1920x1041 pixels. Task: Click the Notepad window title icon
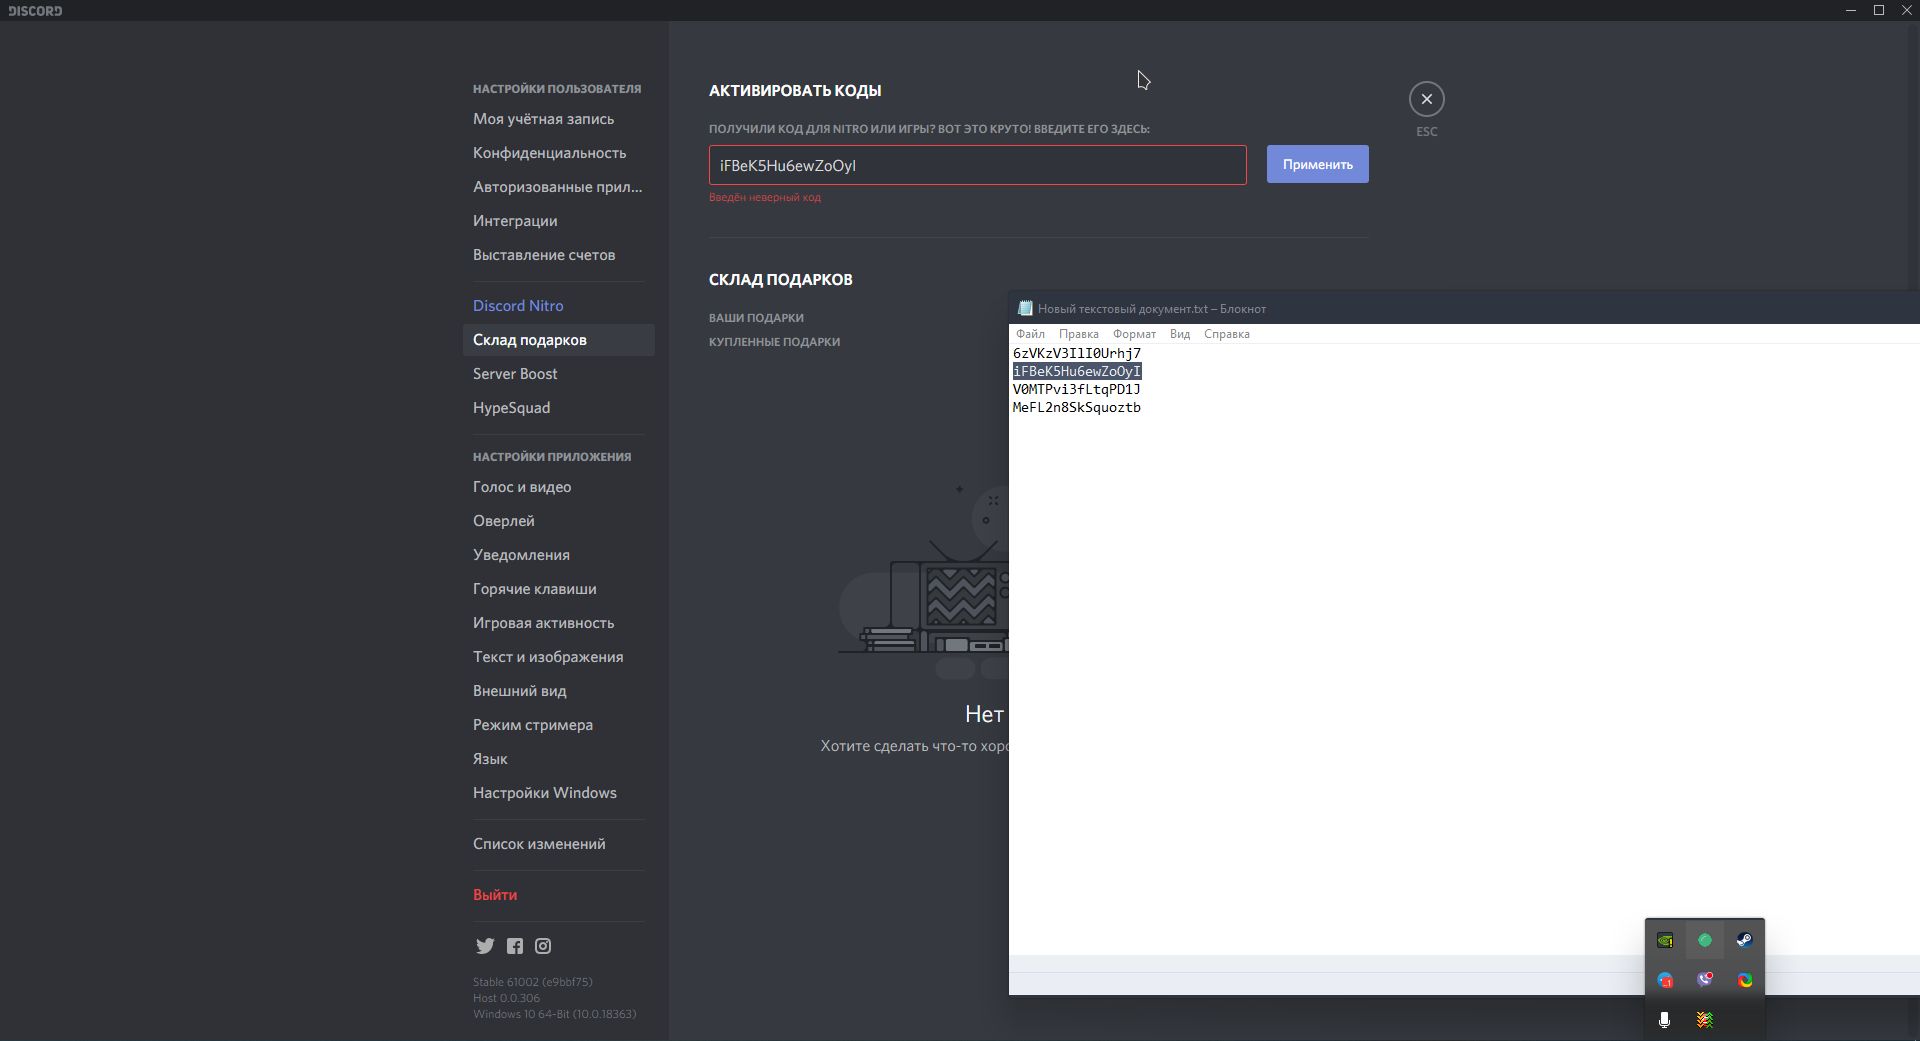tap(1025, 308)
